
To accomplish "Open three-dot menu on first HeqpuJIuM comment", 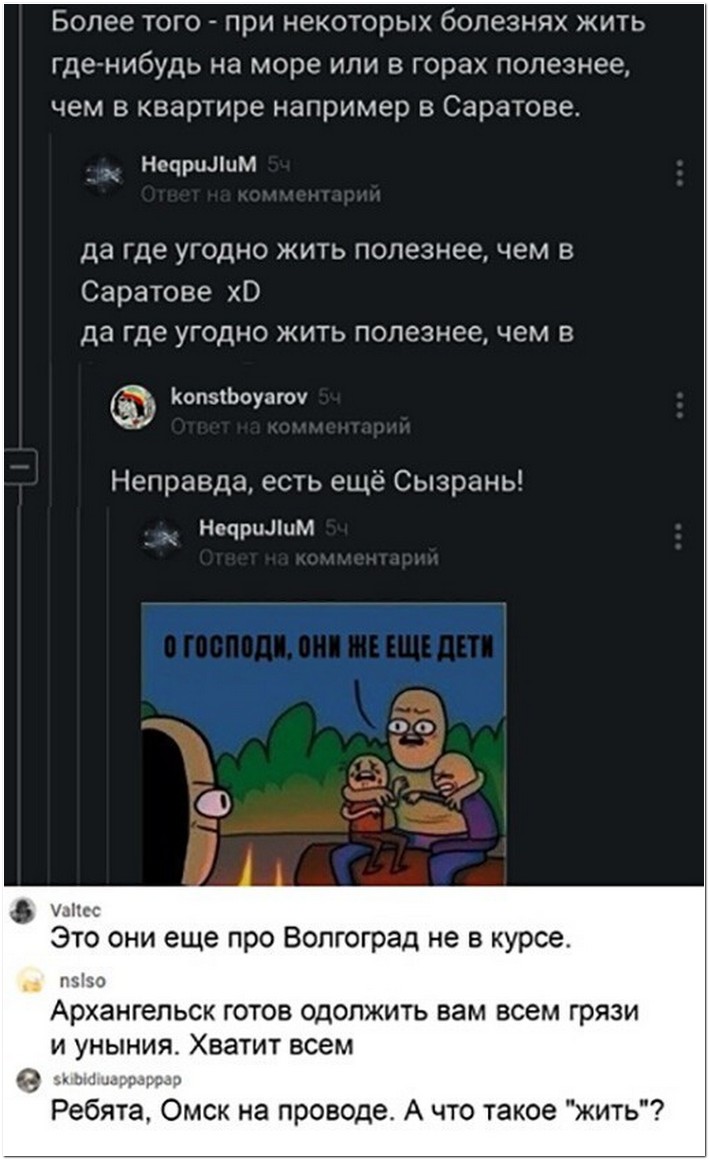I will point(679,172).
